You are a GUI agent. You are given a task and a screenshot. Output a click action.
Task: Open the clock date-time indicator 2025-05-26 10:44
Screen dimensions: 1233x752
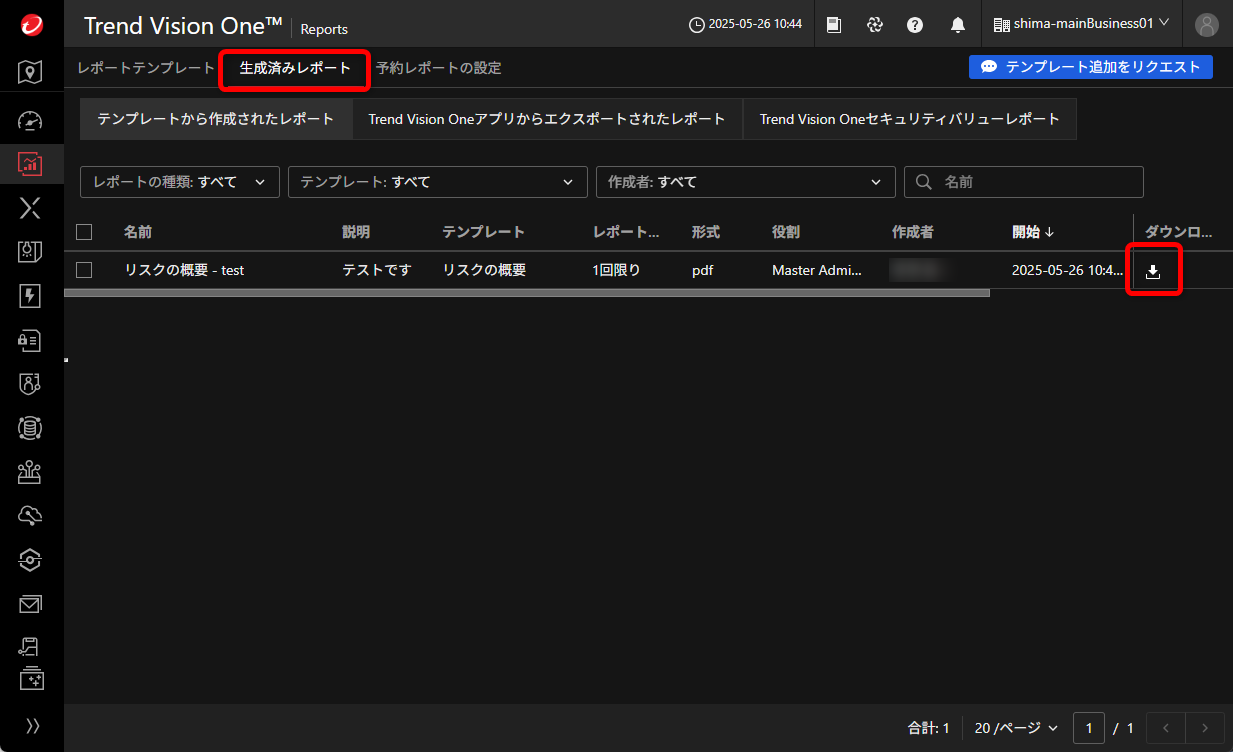click(x=746, y=24)
